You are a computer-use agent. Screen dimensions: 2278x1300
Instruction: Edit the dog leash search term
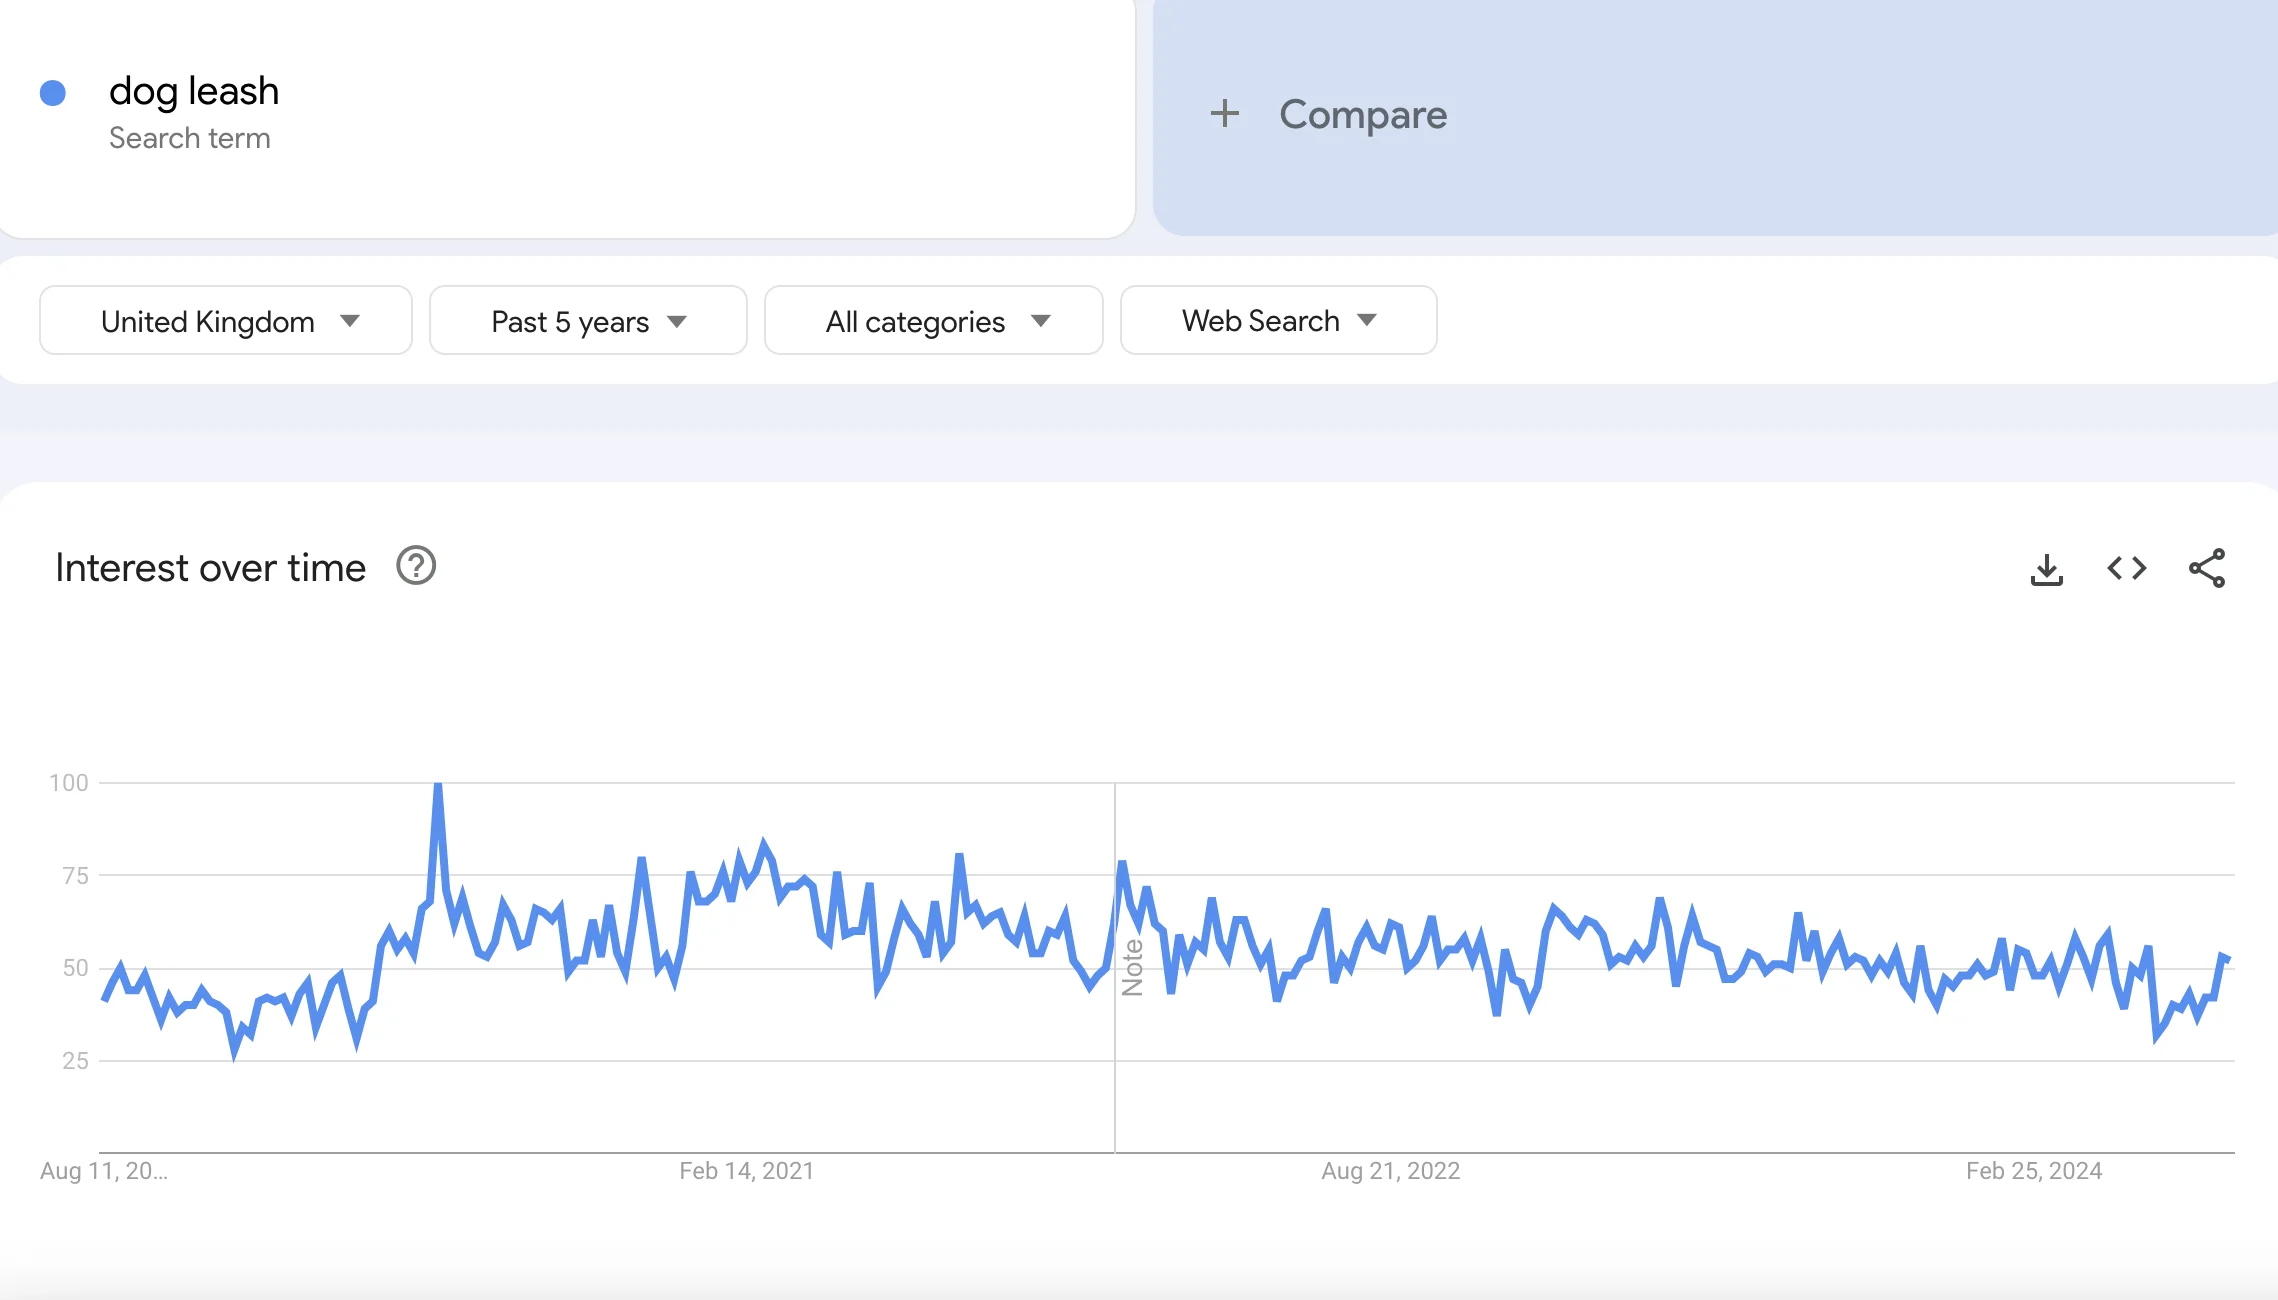tap(194, 91)
